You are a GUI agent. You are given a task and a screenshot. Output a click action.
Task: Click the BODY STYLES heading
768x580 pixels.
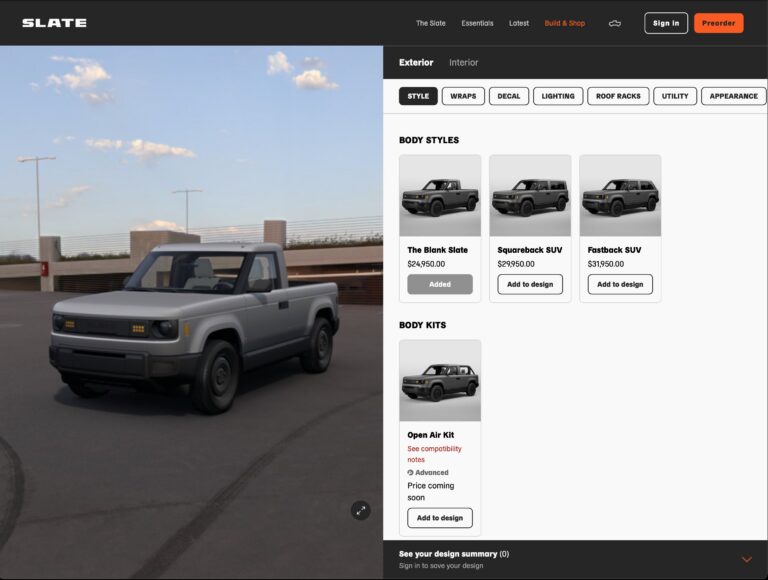click(x=429, y=140)
